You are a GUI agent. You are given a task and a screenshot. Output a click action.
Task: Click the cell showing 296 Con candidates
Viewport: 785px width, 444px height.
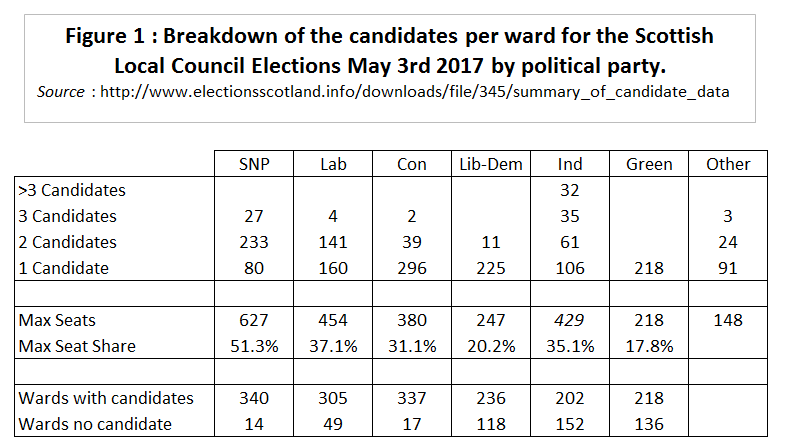(x=412, y=268)
